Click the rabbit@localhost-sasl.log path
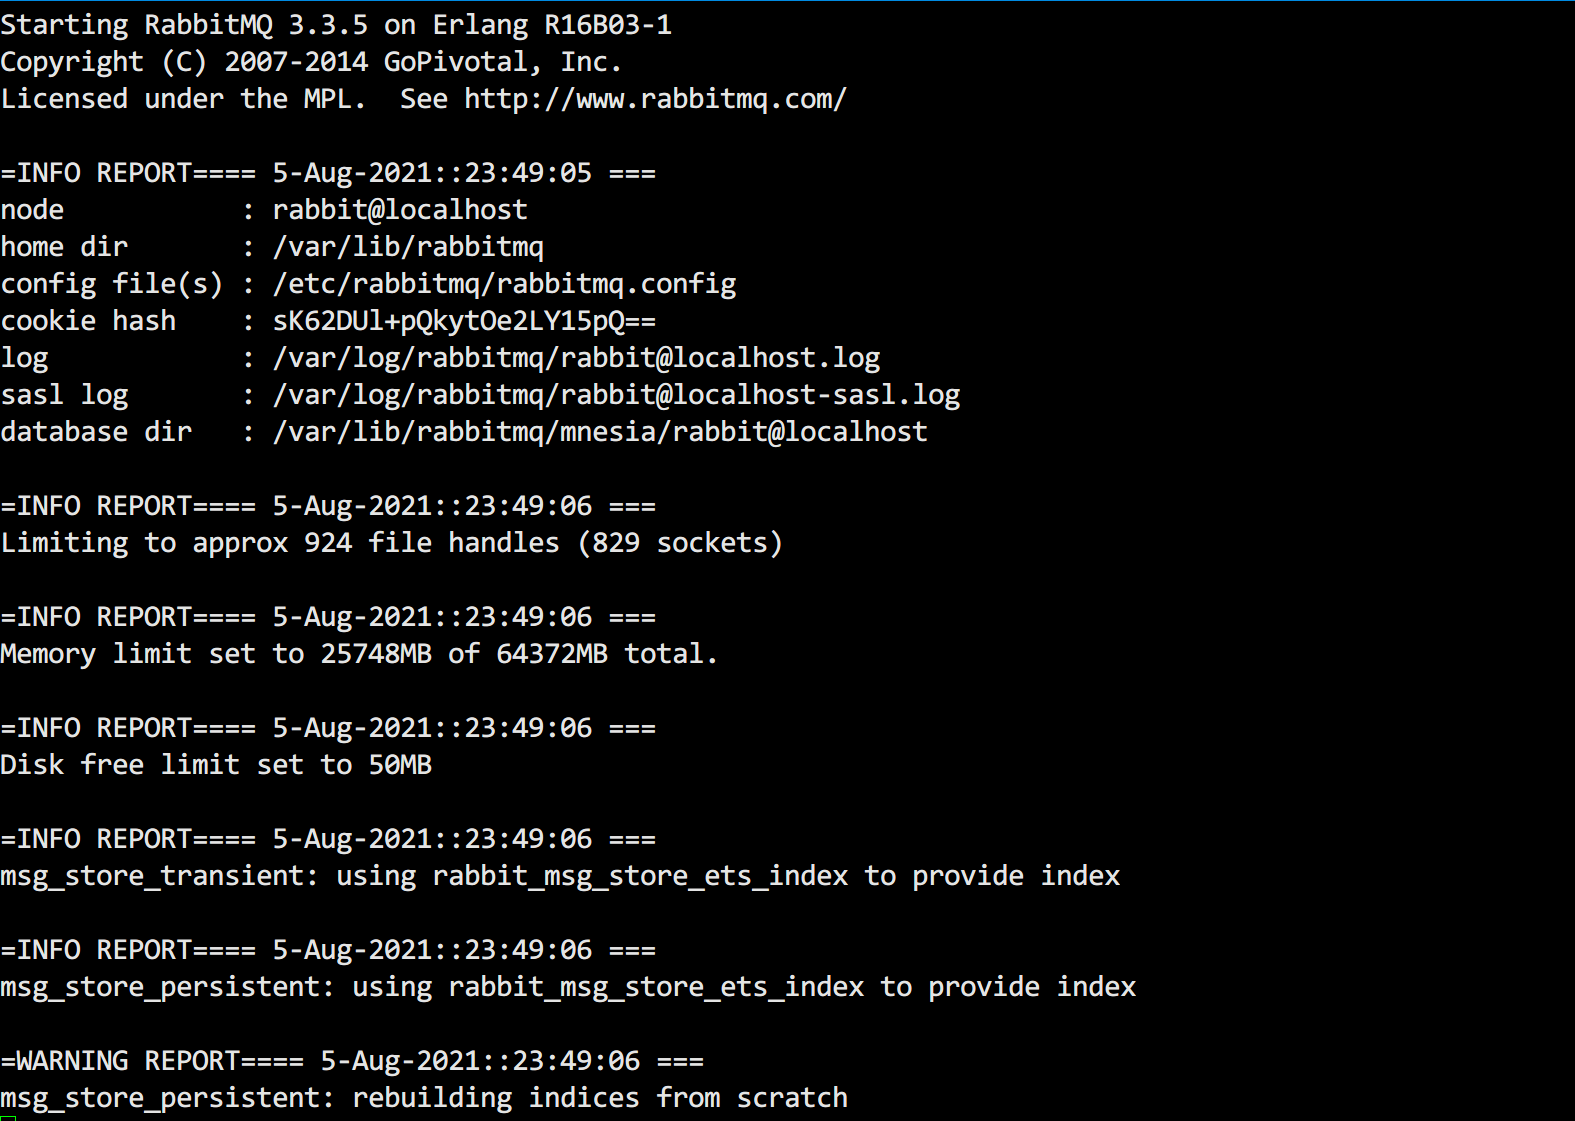 (x=616, y=395)
